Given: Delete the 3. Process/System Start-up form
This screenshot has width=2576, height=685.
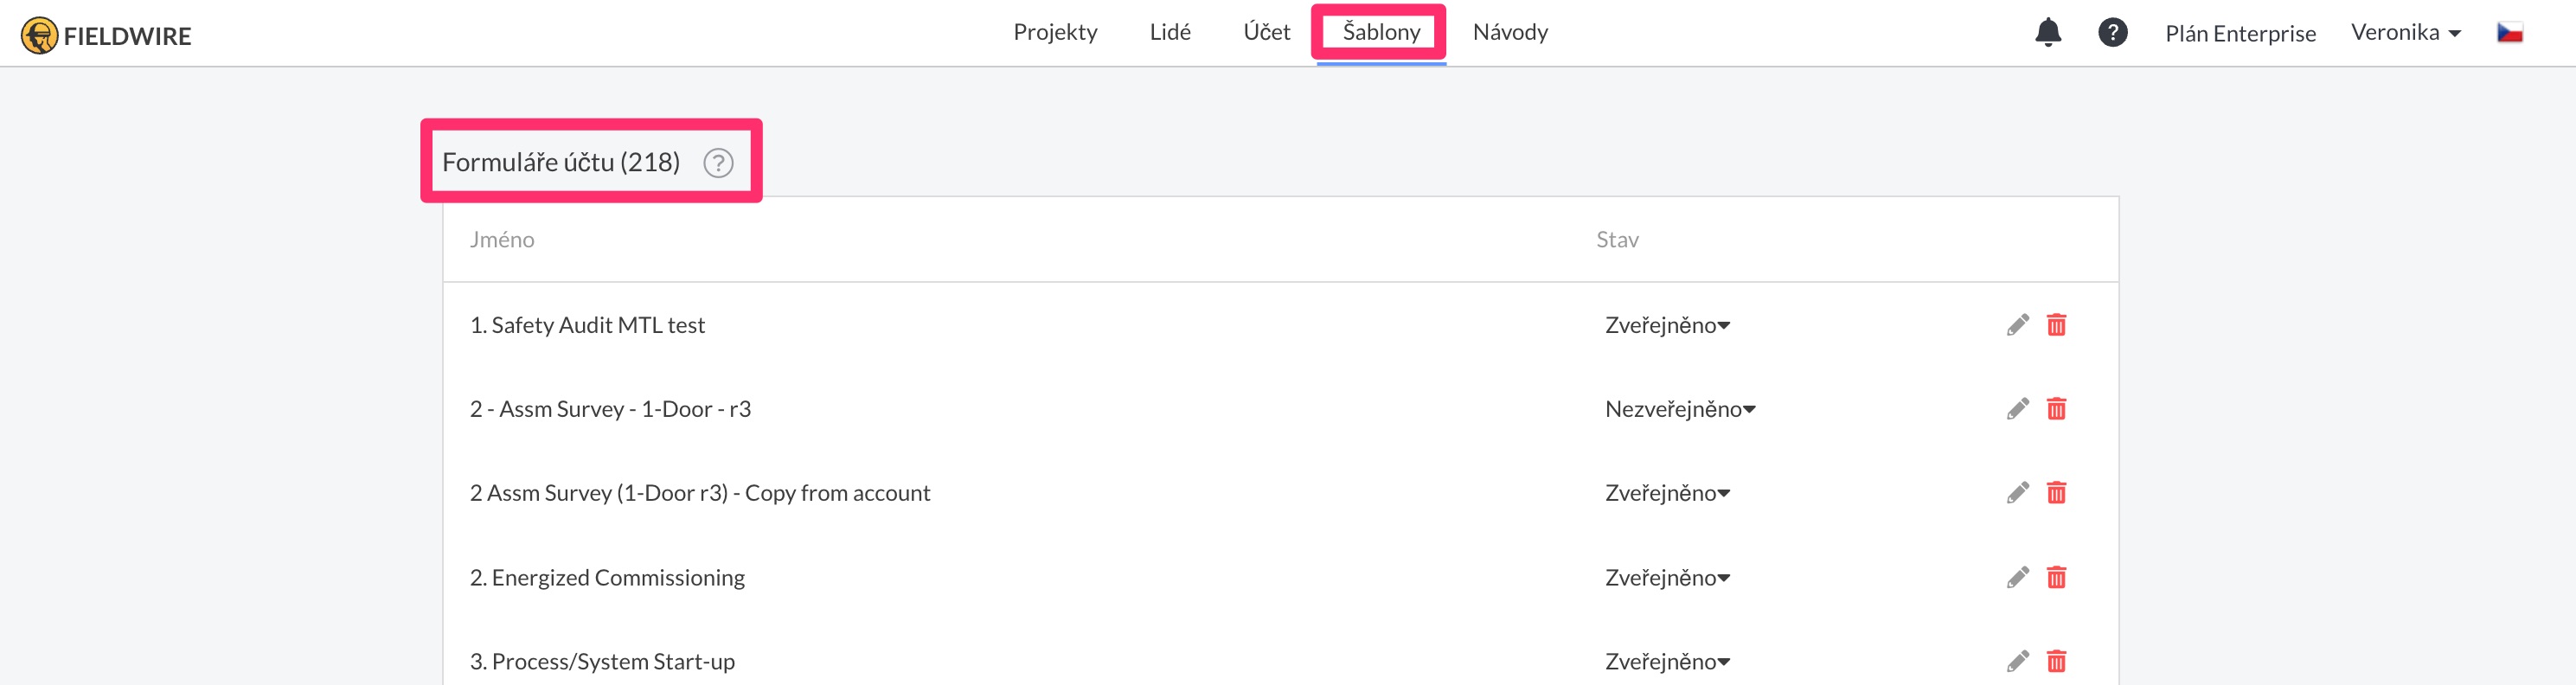Looking at the screenshot, I should point(2055,661).
